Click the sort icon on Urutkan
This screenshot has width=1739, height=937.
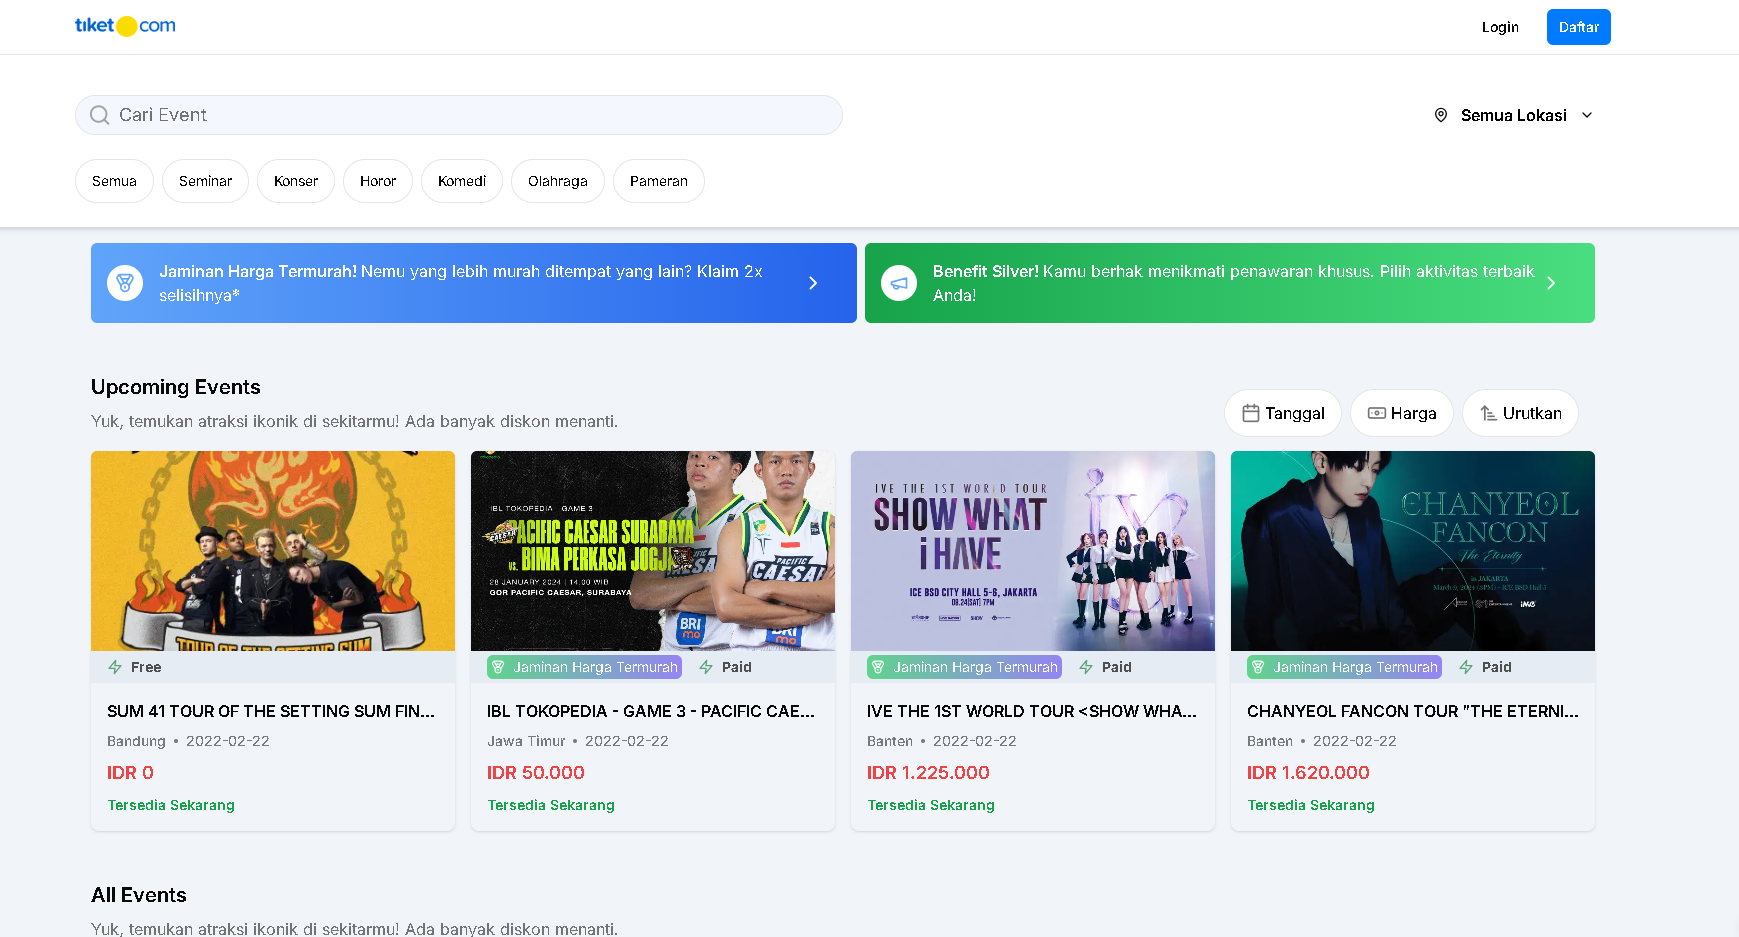(1489, 413)
